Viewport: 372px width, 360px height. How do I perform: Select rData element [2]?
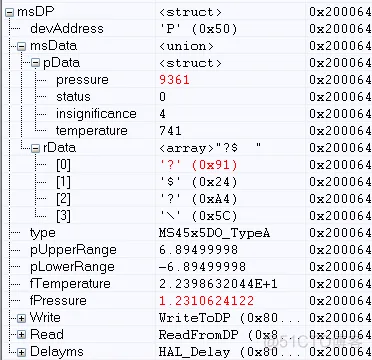(x=63, y=199)
